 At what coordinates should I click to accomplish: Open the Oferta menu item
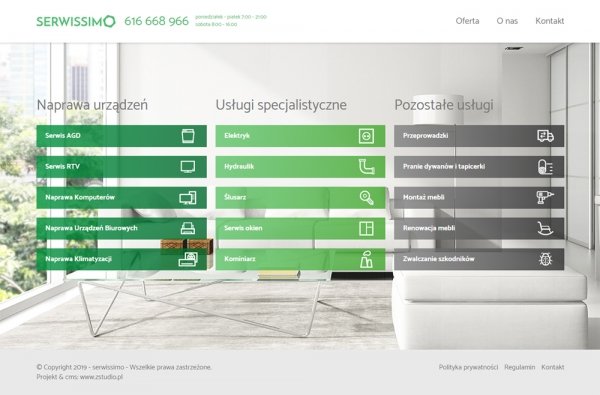click(467, 21)
